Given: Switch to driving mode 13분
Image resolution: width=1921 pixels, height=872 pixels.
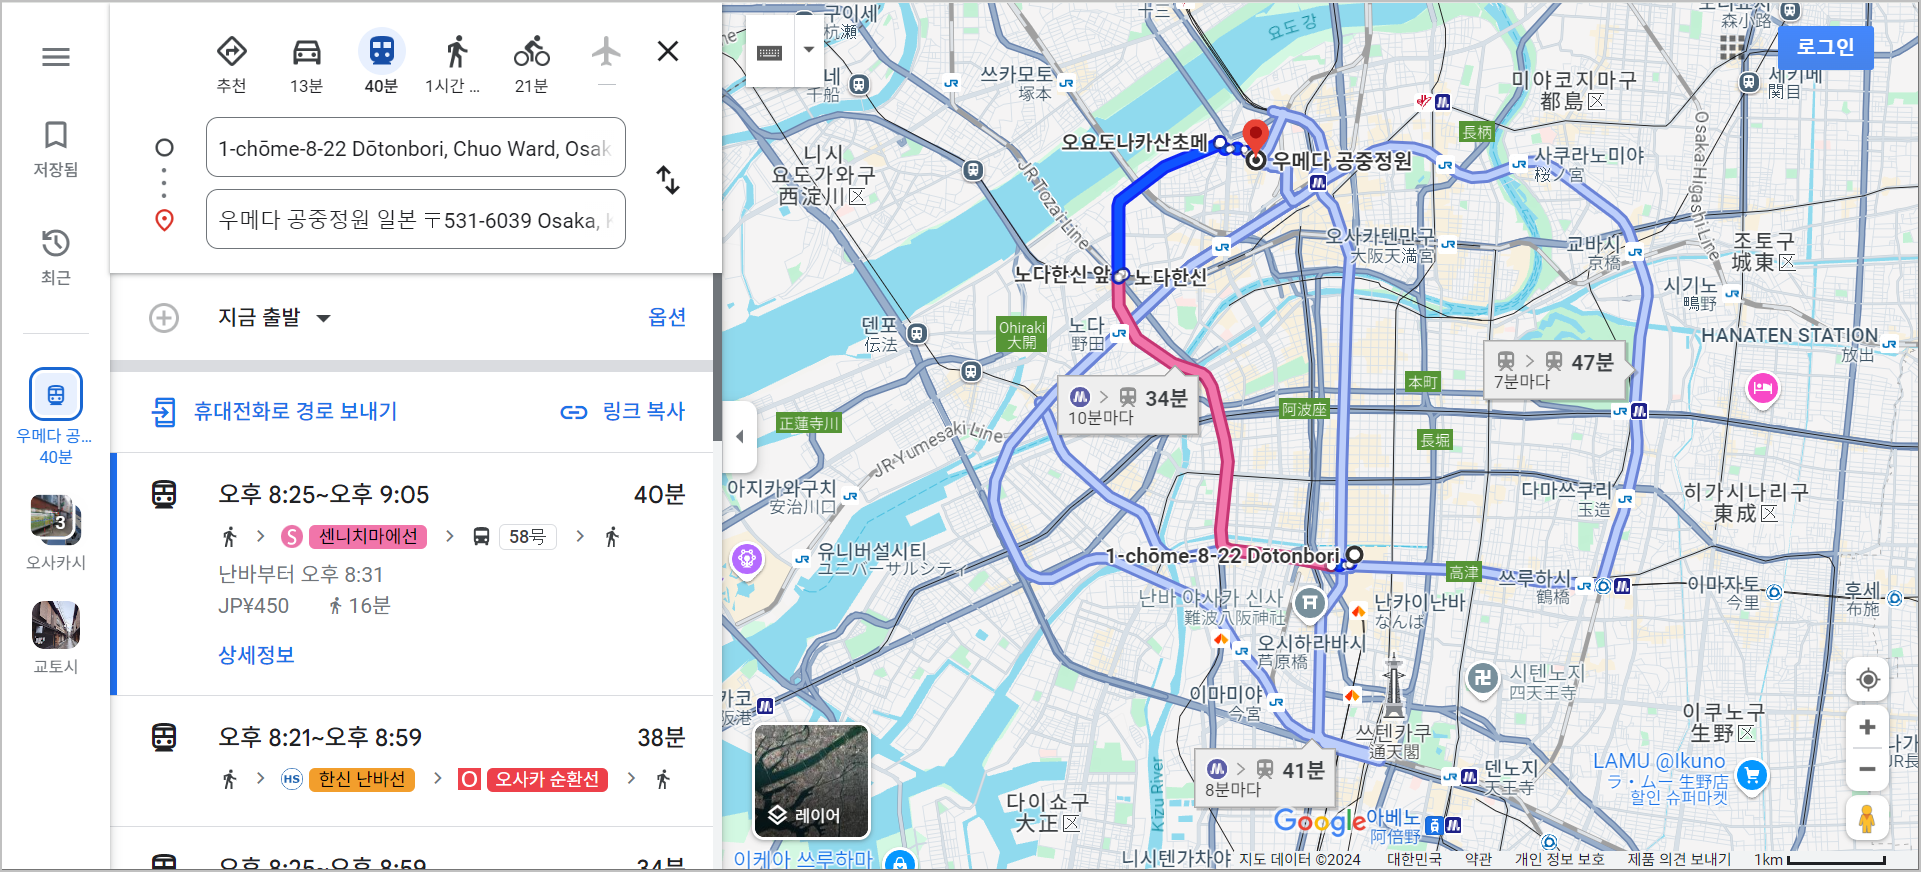Looking at the screenshot, I should [306, 65].
